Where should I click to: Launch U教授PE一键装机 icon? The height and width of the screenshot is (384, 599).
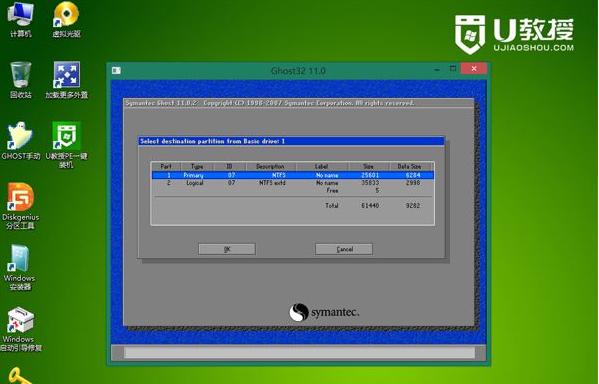tap(66, 144)
